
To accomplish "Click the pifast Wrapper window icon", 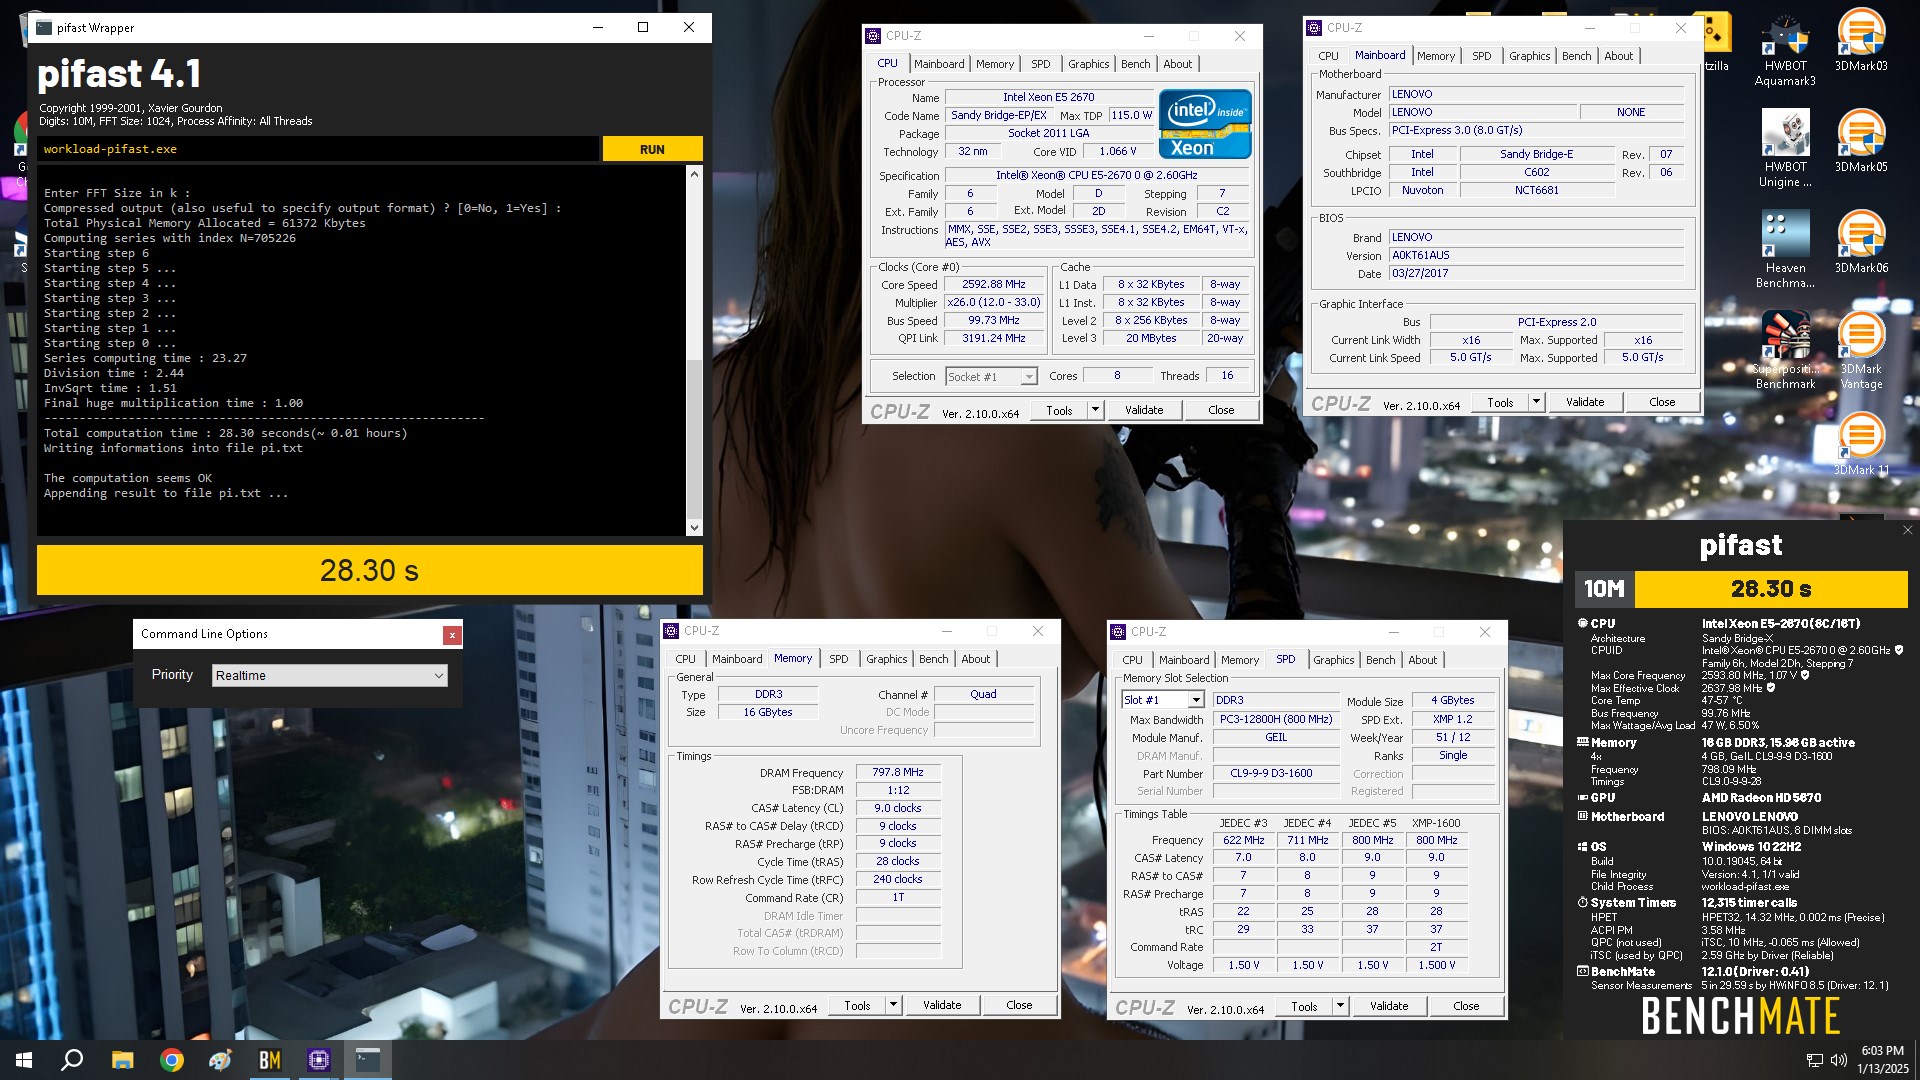I will coord(44,28).
